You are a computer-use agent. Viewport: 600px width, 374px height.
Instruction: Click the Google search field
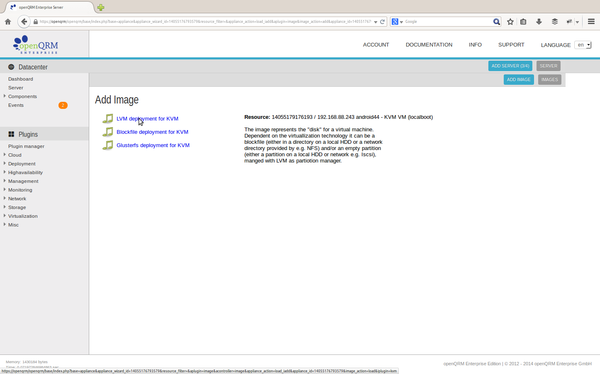(x=448, y=22)
